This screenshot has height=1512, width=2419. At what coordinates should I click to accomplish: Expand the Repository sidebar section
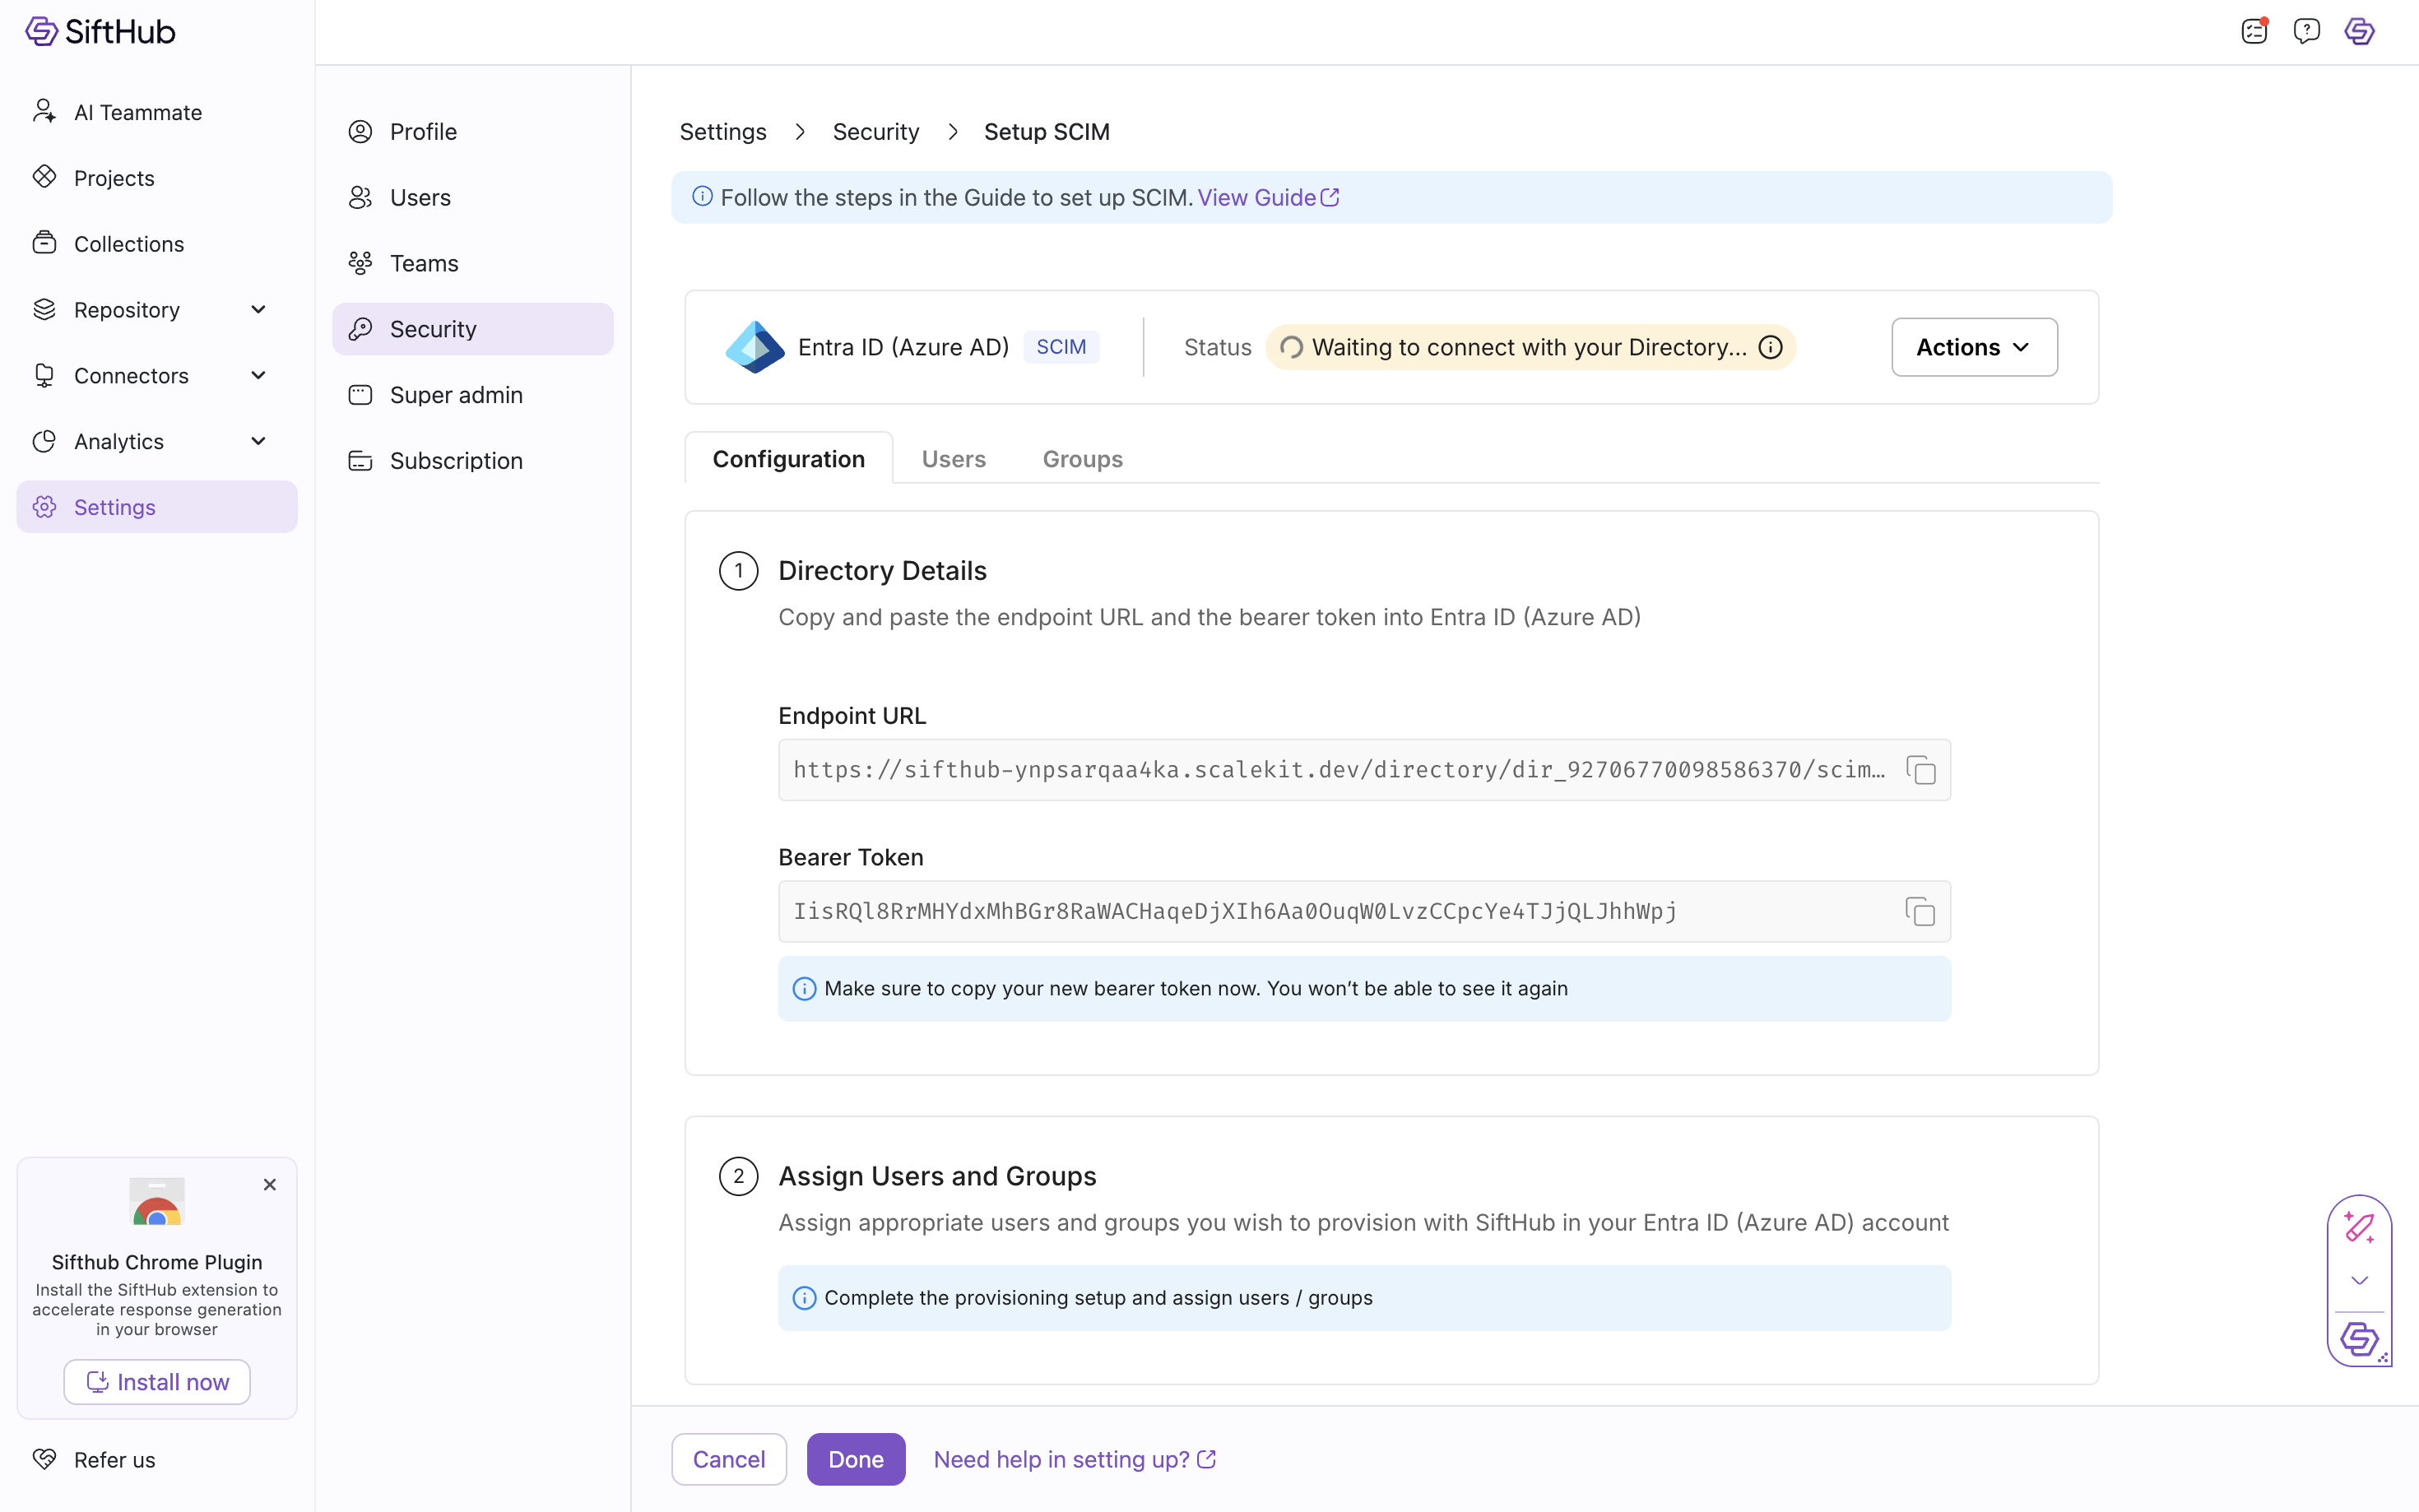click(258, 310)
